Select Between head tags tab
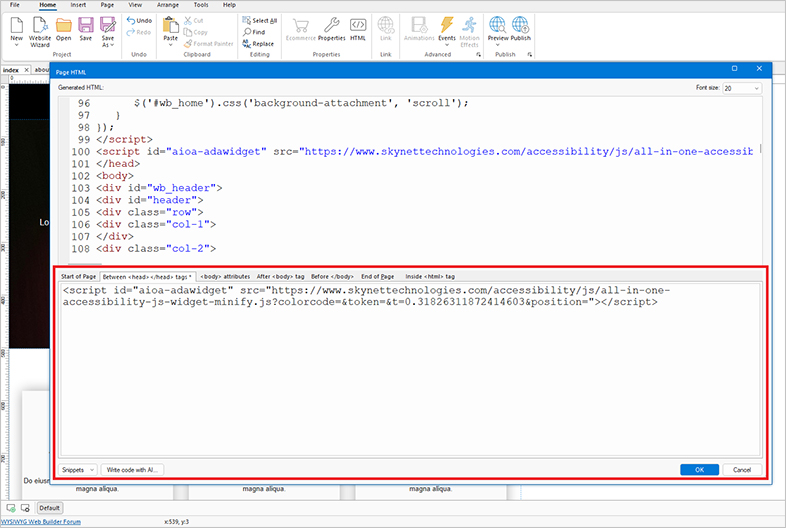Screen dimensions: 786x528 pyautogui.click(x=147, y=276)
